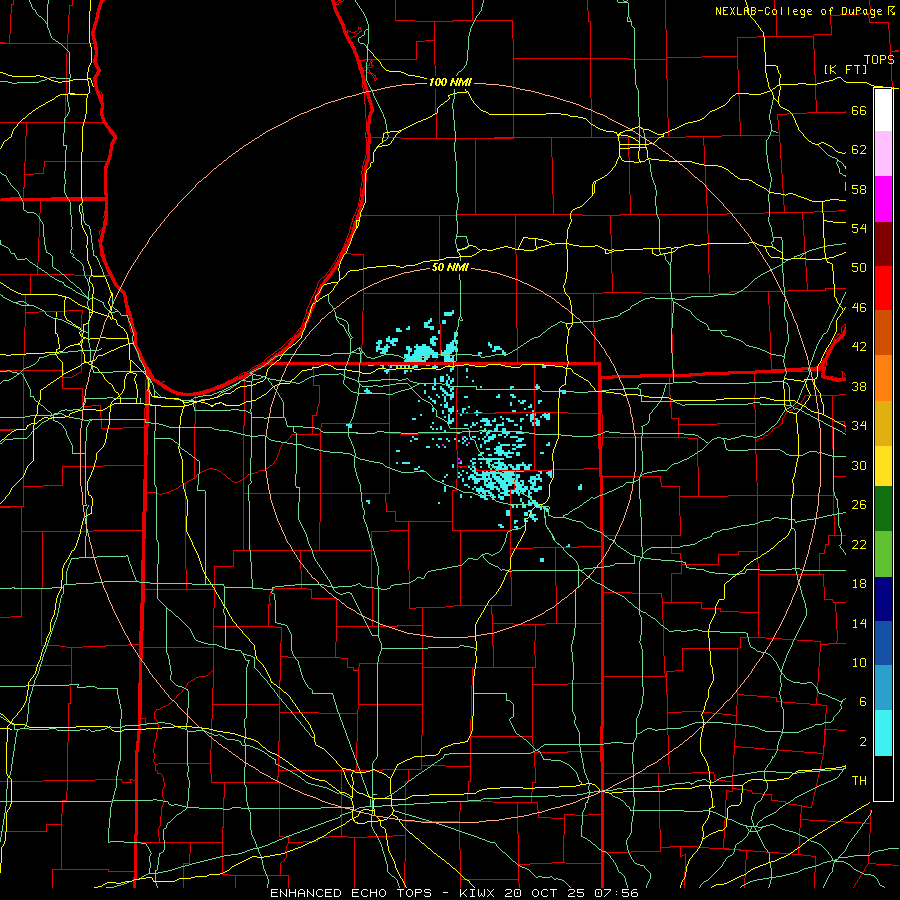Screen dimensions: 900x900
Task: Click the dark green swatch between 22 and 26
Action: [883, 509]
